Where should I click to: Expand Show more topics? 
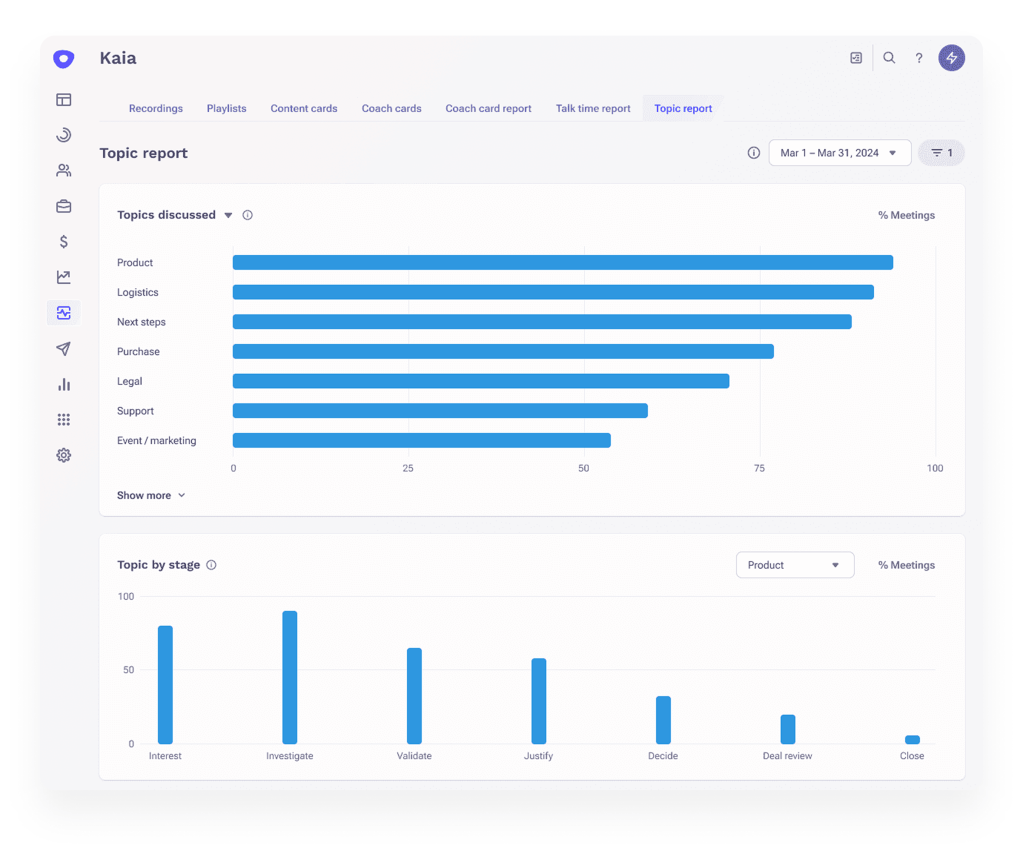click(151, 495)
